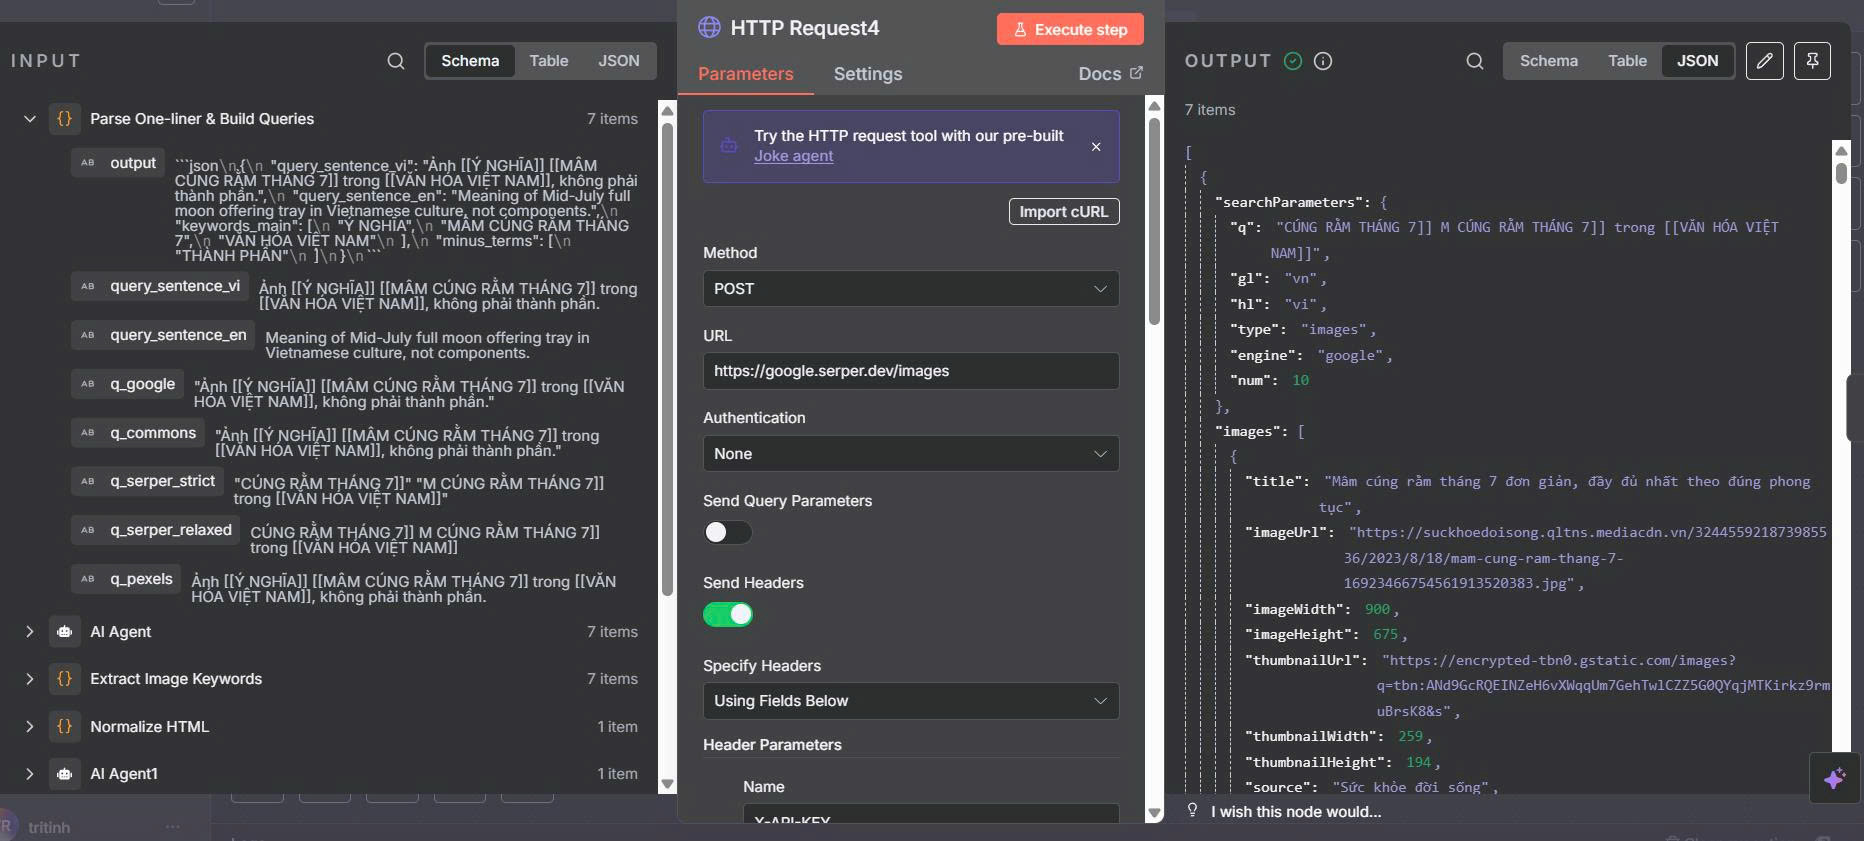This screenshot has height=841, width=1864.
Task: Open the Parameters tab
Action: coord(745,74)
